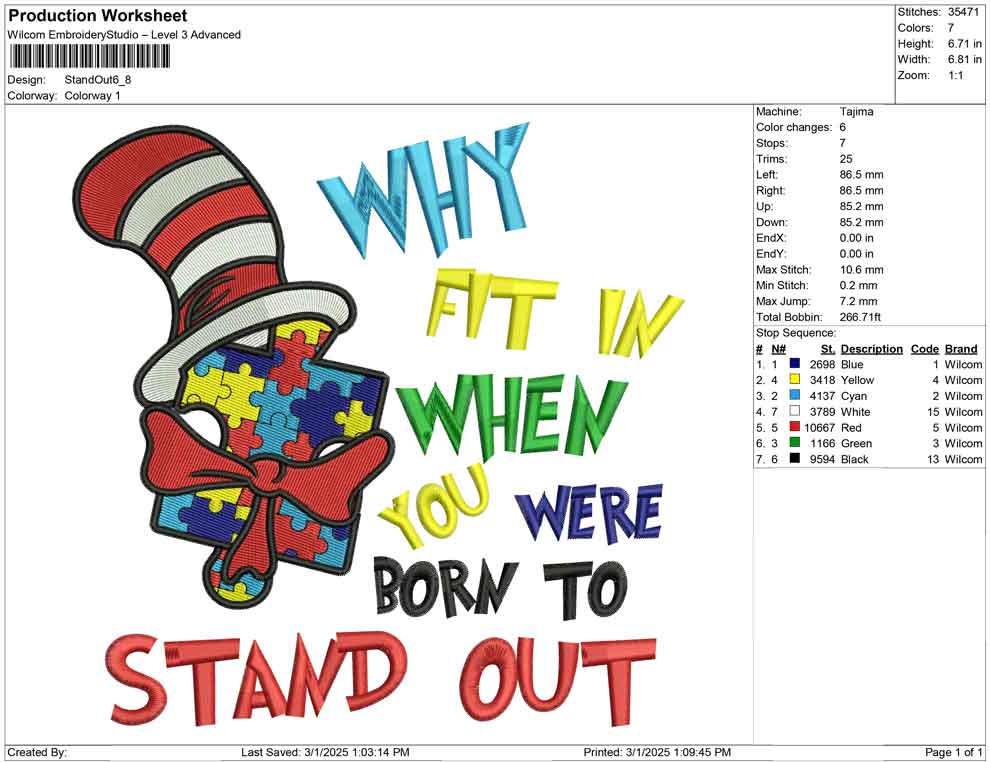The height and width of the screenshot is (762, 990).
Task: Select the design name 'StandOut6_8'
Action: [x=98, y=80]
